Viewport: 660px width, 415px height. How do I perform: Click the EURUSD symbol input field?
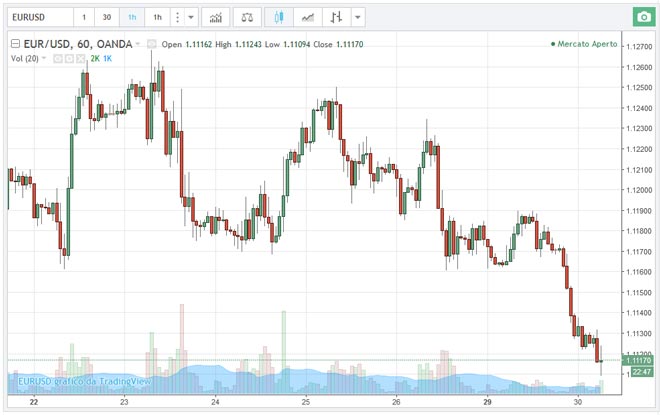(38, 18)
